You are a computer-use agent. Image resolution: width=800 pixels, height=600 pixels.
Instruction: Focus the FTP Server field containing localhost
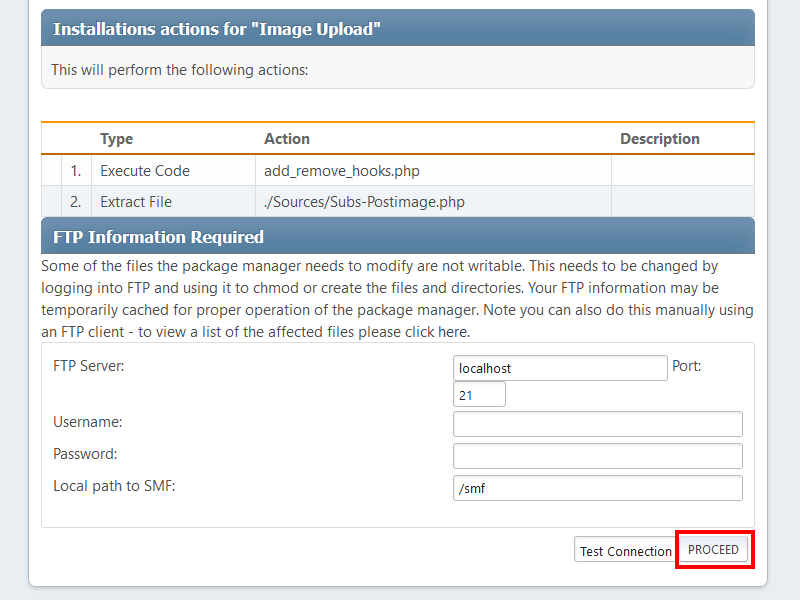click(559, 368)
